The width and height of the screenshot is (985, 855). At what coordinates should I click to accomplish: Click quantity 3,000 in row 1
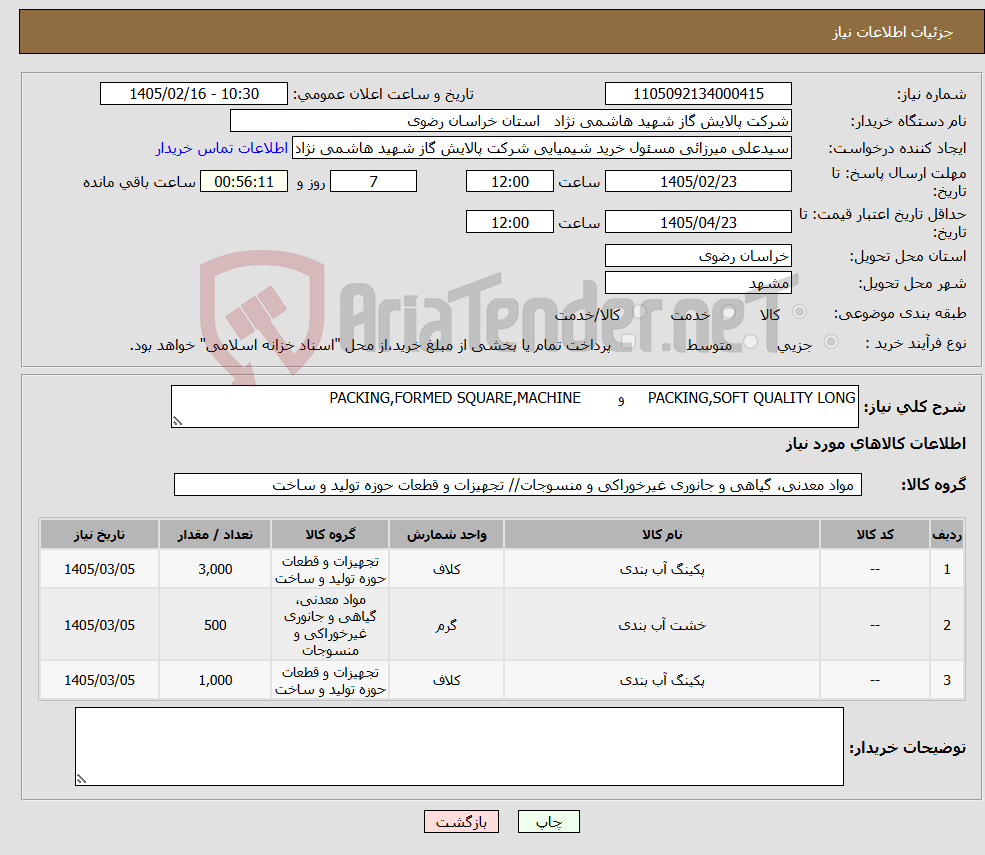click(215, 569)
